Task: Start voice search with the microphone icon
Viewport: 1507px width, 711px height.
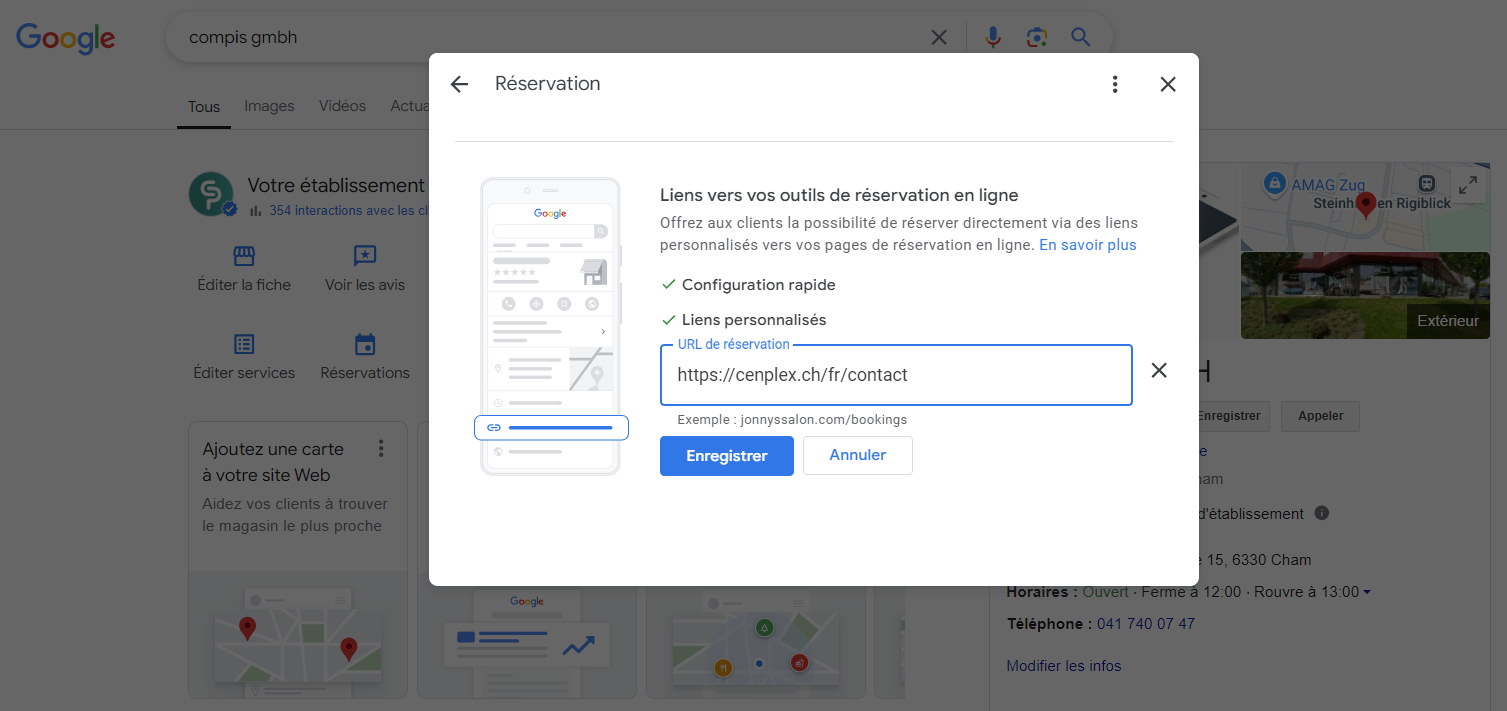Action: click(x=992, y=38)
